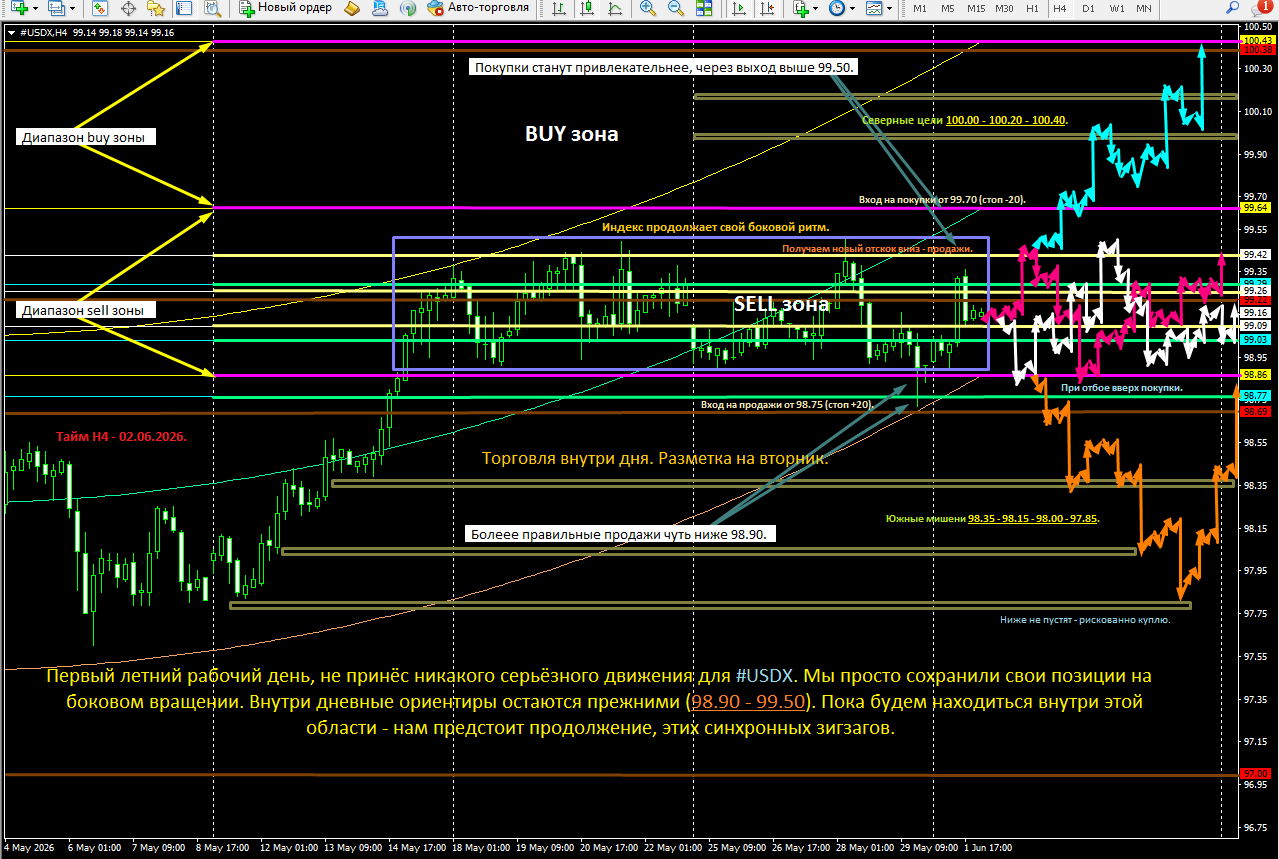Switch chart to bar chart
The height and width of the screenshot is (859, 1279).
[x=557, y=8]
